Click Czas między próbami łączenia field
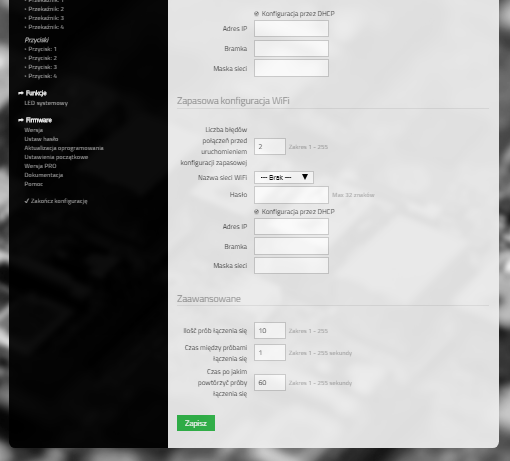Viewport: 510px width, 461px height. click(270, 353)
